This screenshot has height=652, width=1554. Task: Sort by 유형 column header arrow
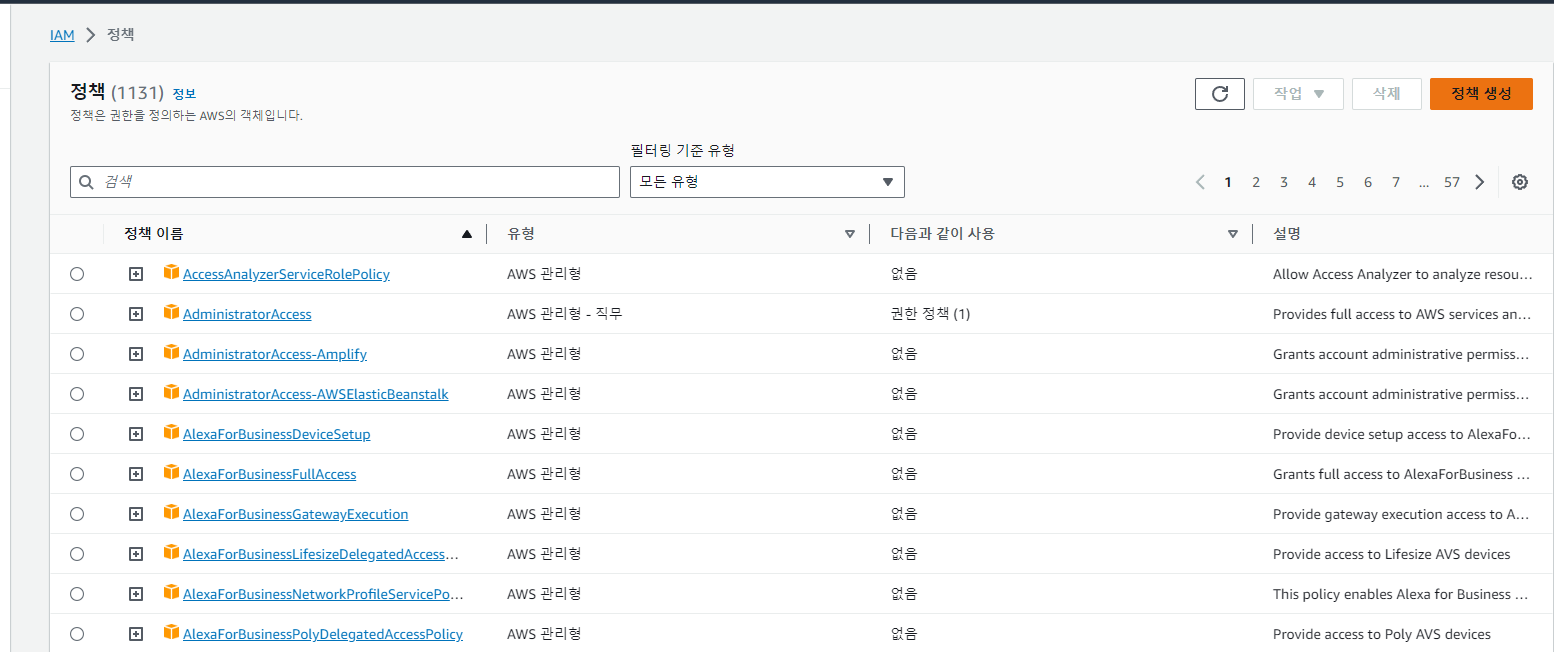[850, 234]
